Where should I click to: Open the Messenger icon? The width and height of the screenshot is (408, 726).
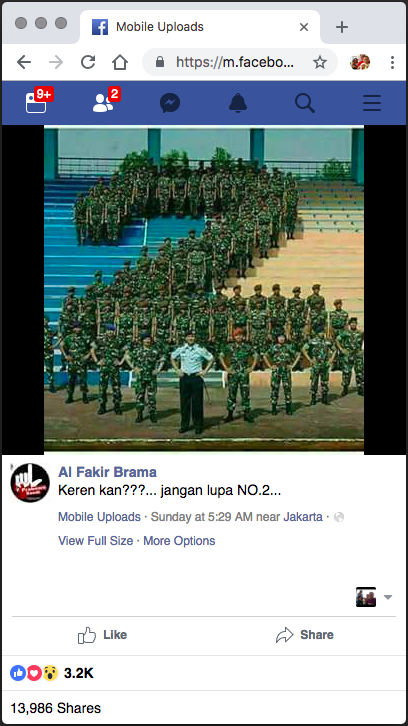[x=170, y=103]
